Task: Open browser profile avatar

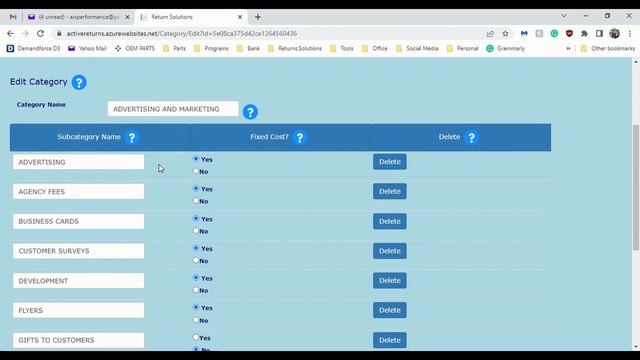Action: 614,33
